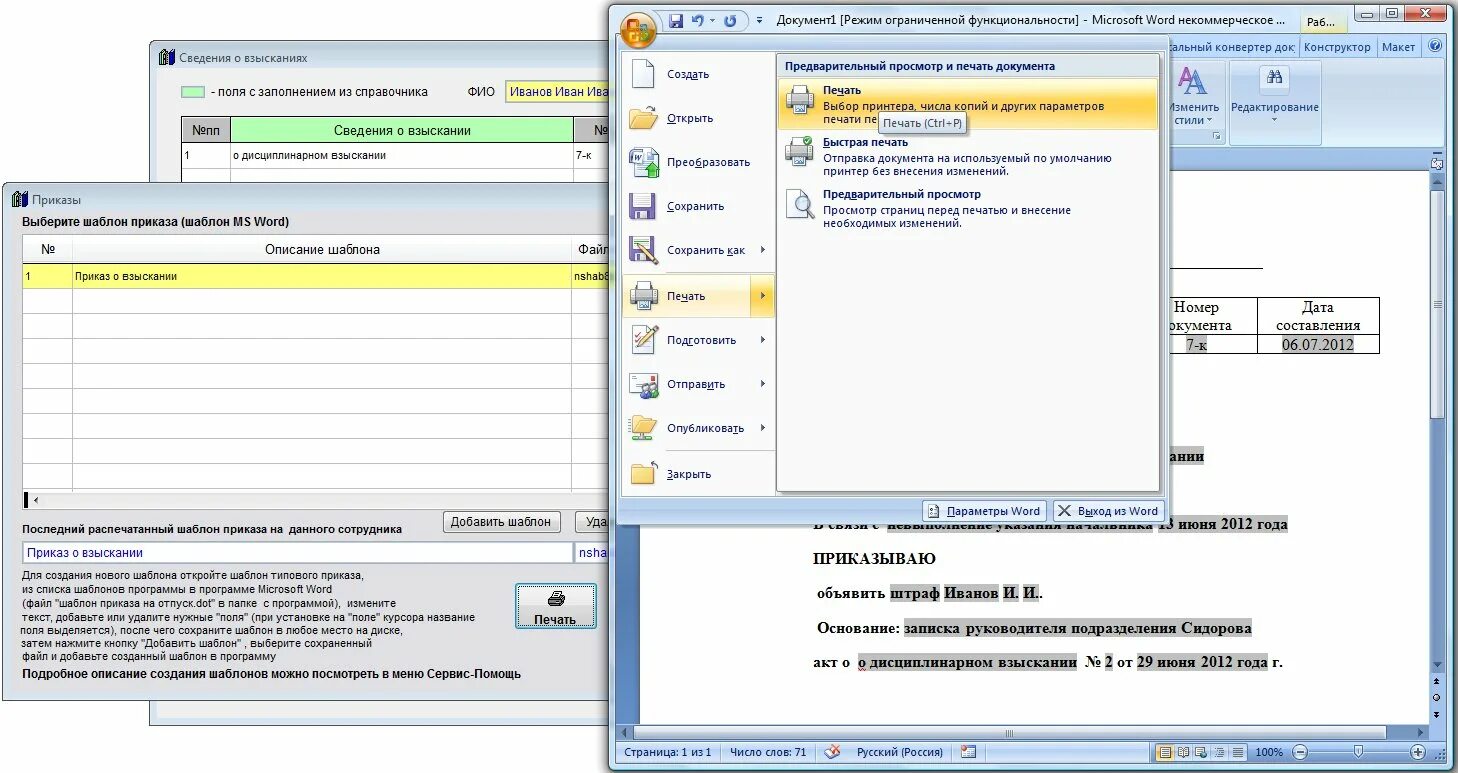Image resolution: width=1458 pixels, height=773 pixels.
Task: Select row о дисциплинарном взыскании
Action: [x=395, y=156]
